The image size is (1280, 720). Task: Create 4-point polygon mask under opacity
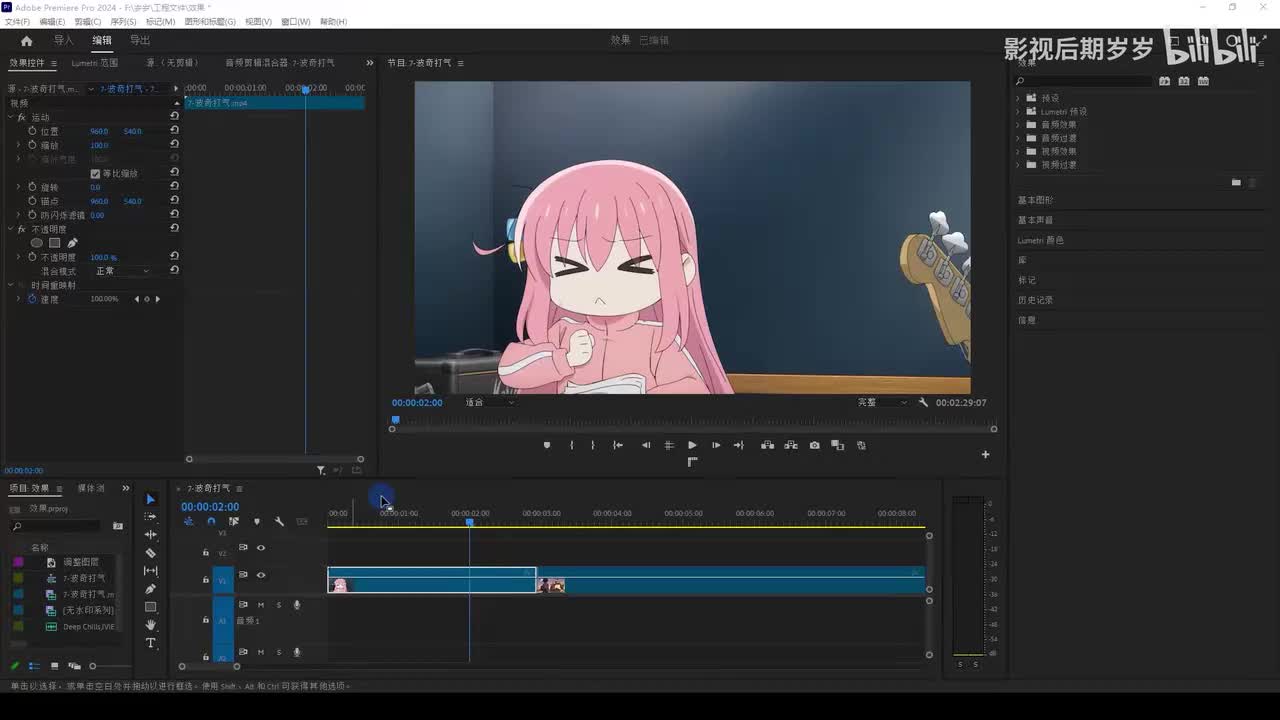(x=55, y=243)
